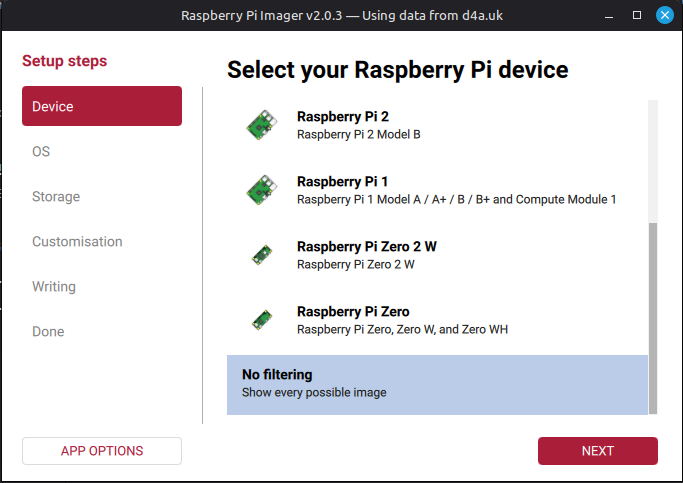Maximize the Raspberry Pi Imager window
Viewport: 683px width, 483px height.
point(637,16)
